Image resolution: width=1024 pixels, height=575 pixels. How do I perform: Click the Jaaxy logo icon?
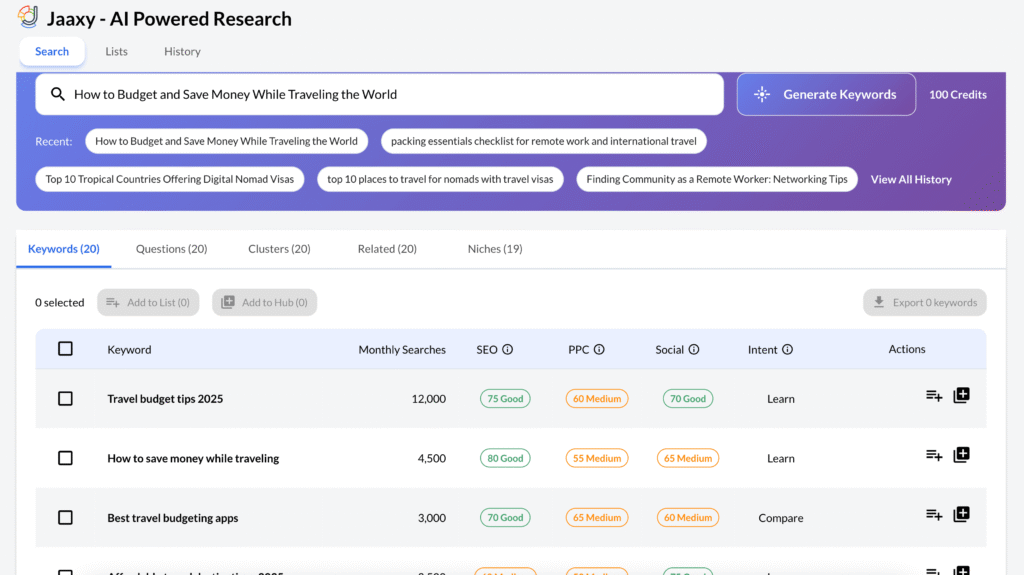(x=28, y=17)
